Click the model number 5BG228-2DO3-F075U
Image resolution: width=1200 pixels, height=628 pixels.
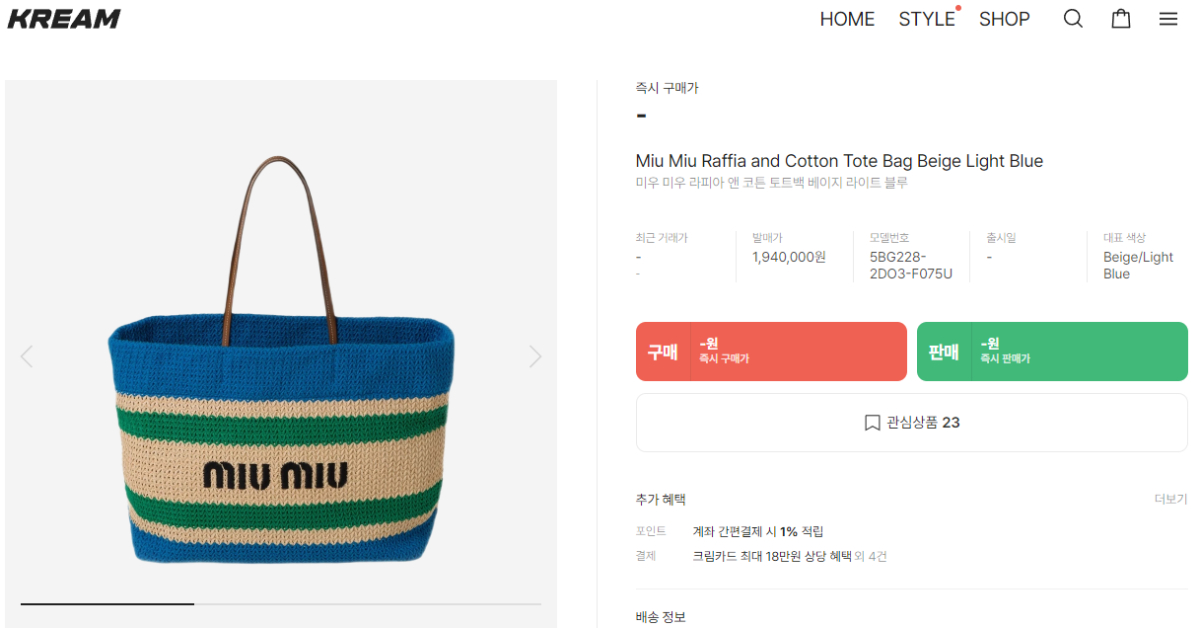(910, 265)
